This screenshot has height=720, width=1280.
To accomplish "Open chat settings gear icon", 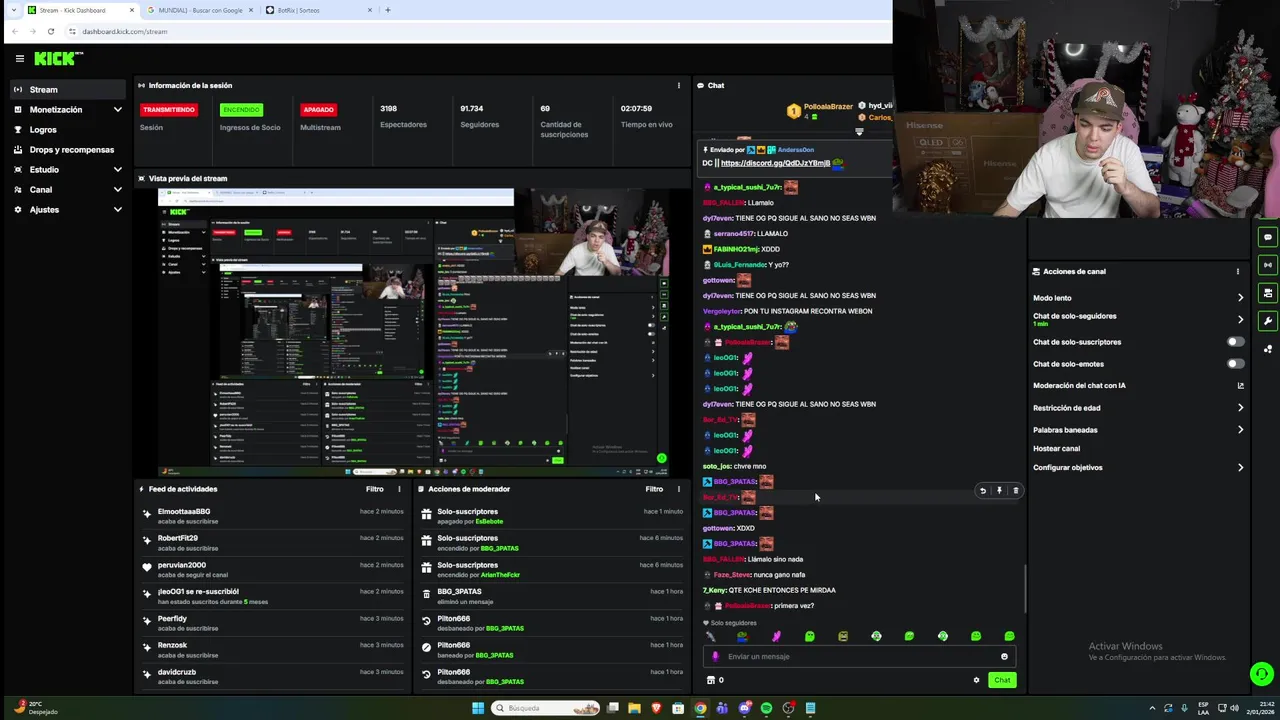I will tap(976, 680).
